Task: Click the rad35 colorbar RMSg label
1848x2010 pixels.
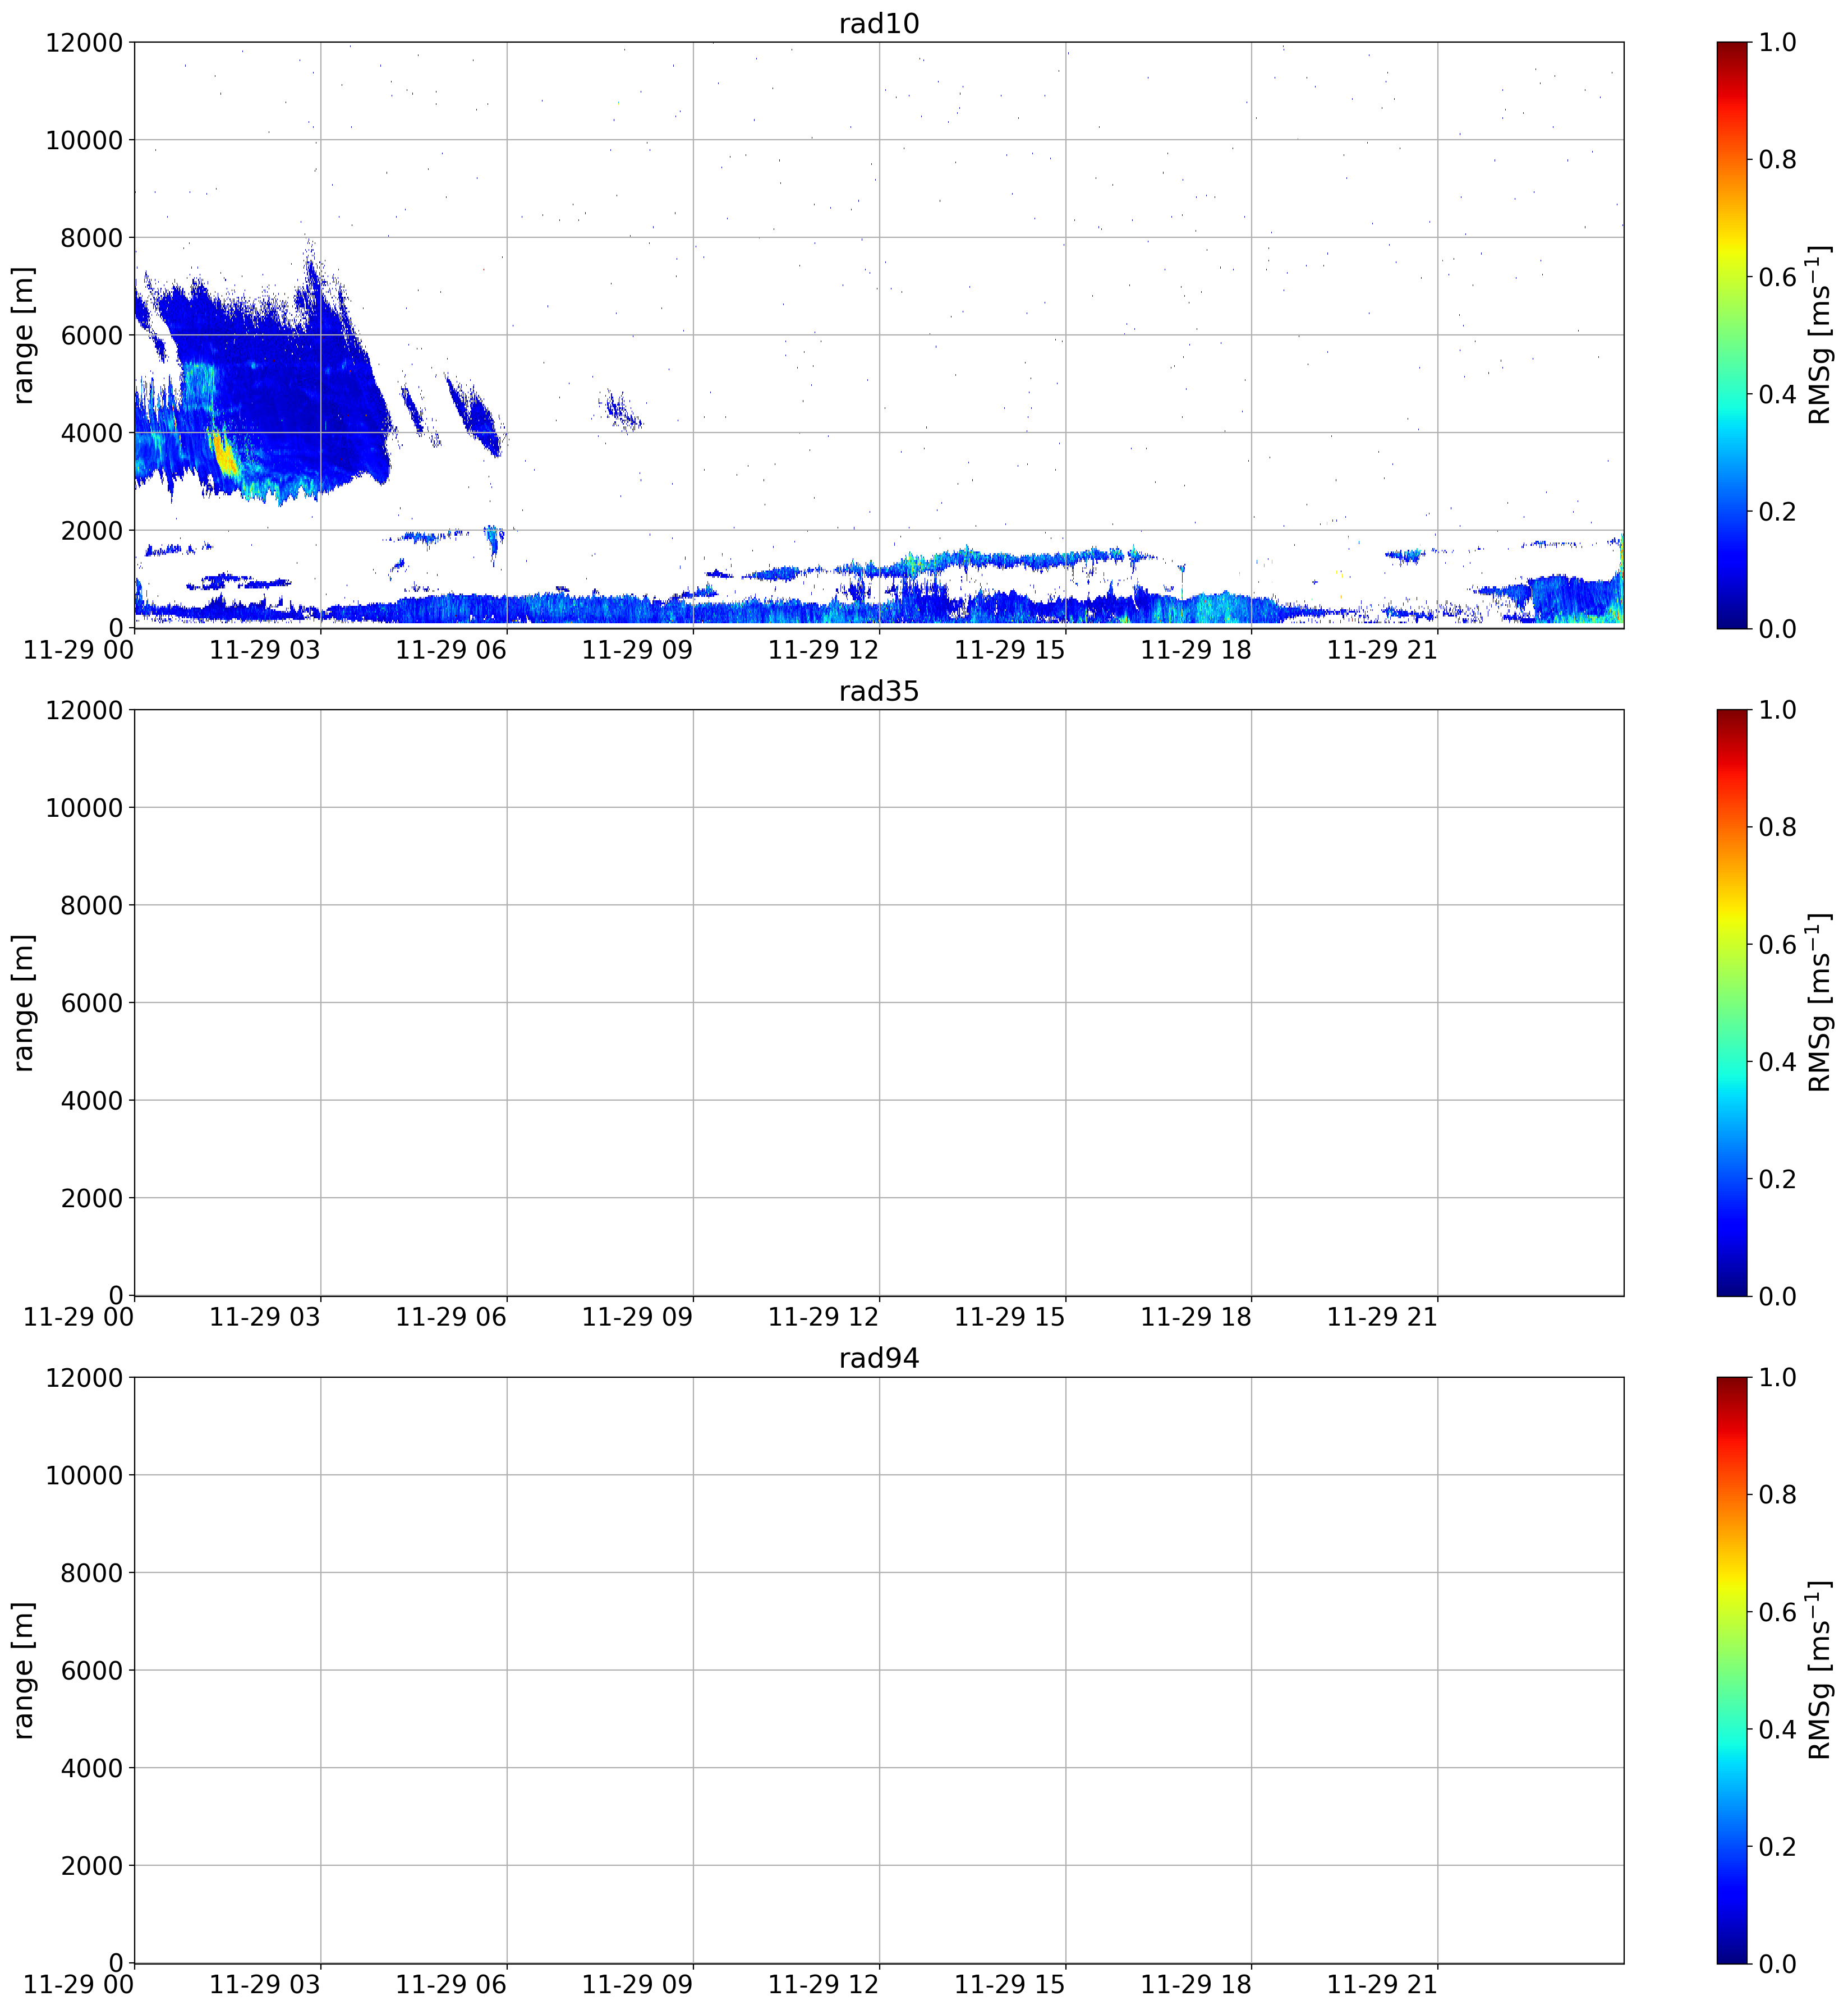Action: (1821, 1002)
